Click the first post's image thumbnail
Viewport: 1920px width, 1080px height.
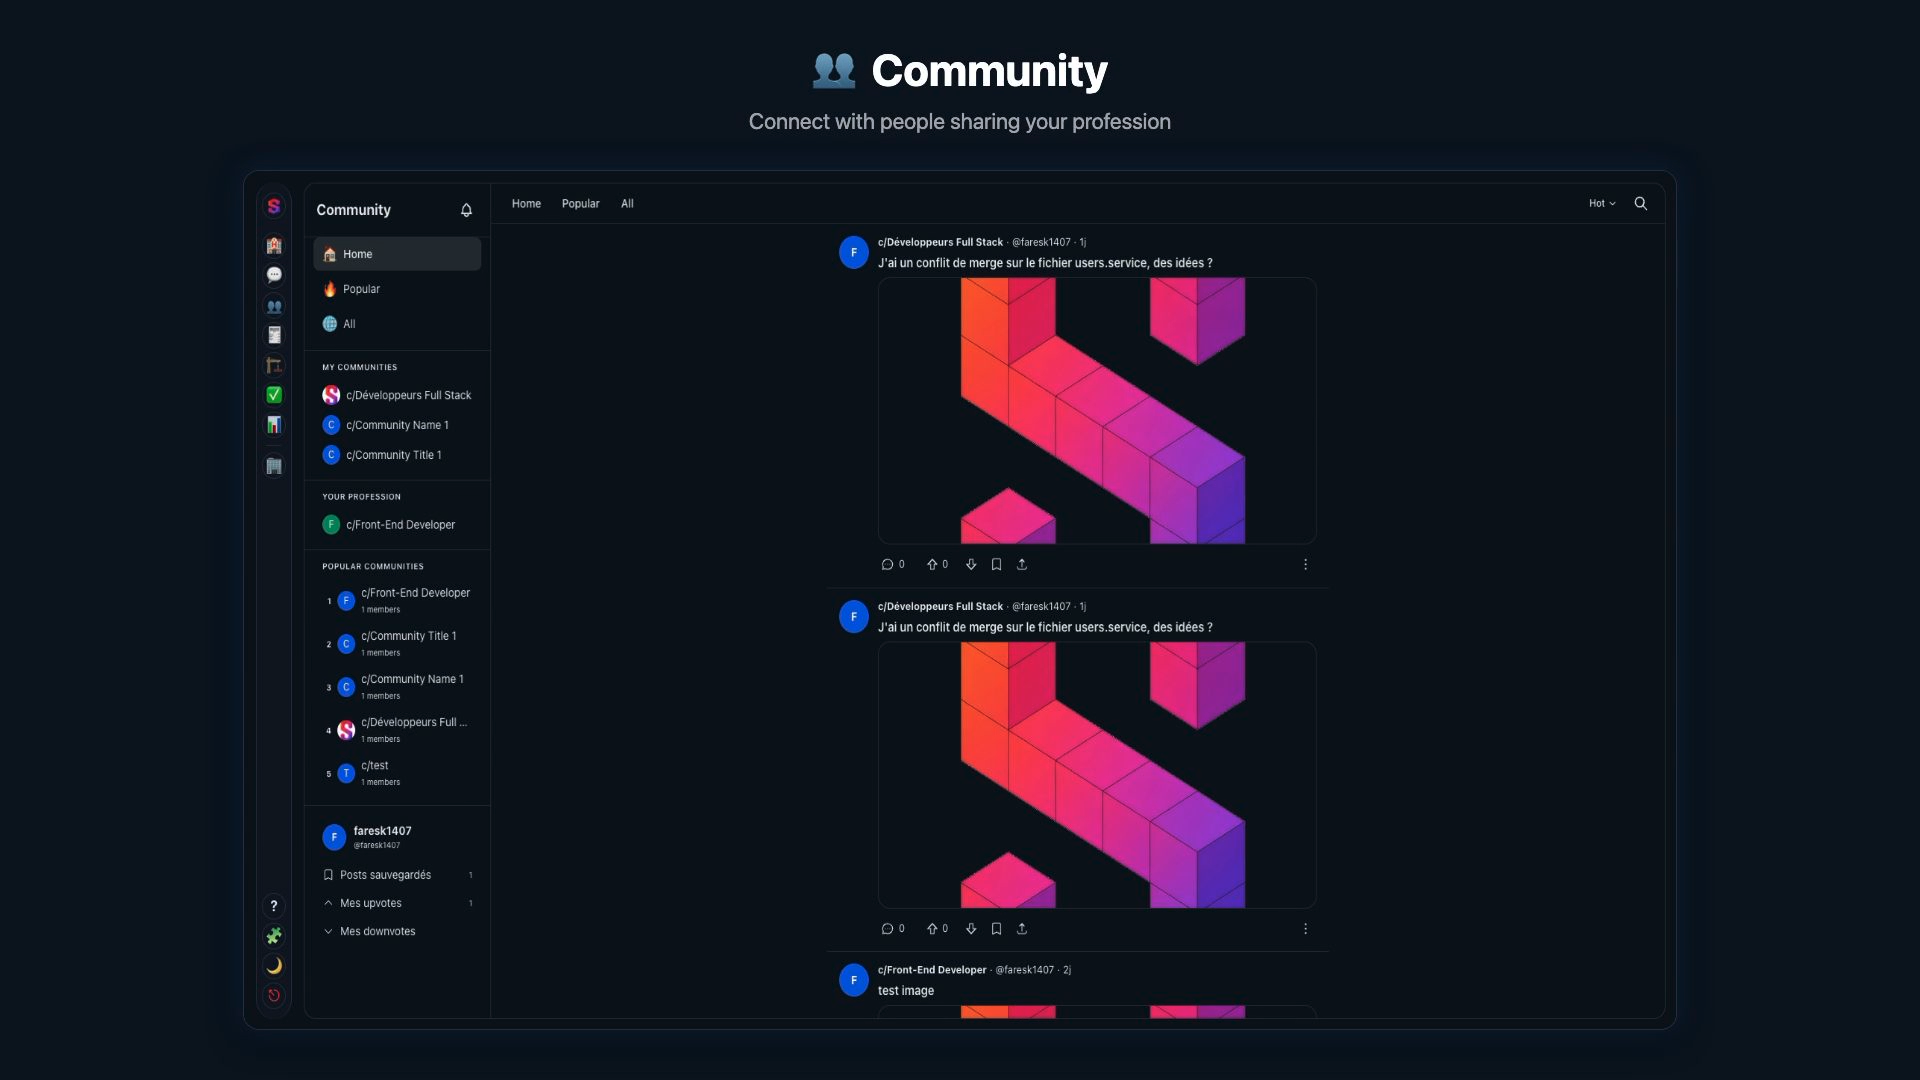pyautogui.click(x=1097, y=411)
